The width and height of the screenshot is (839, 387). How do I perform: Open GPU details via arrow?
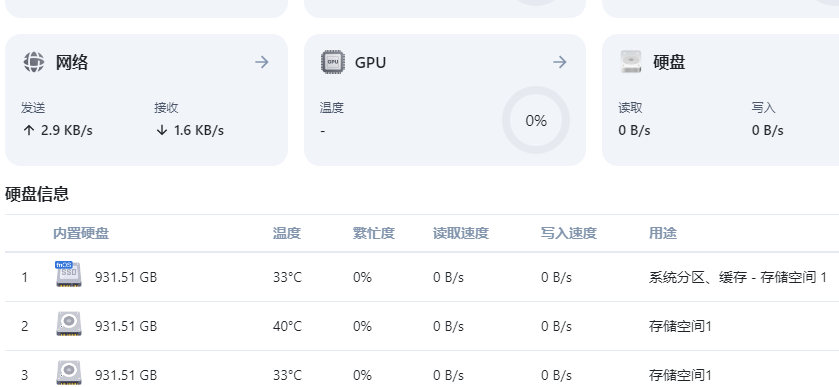click(560, 62)
